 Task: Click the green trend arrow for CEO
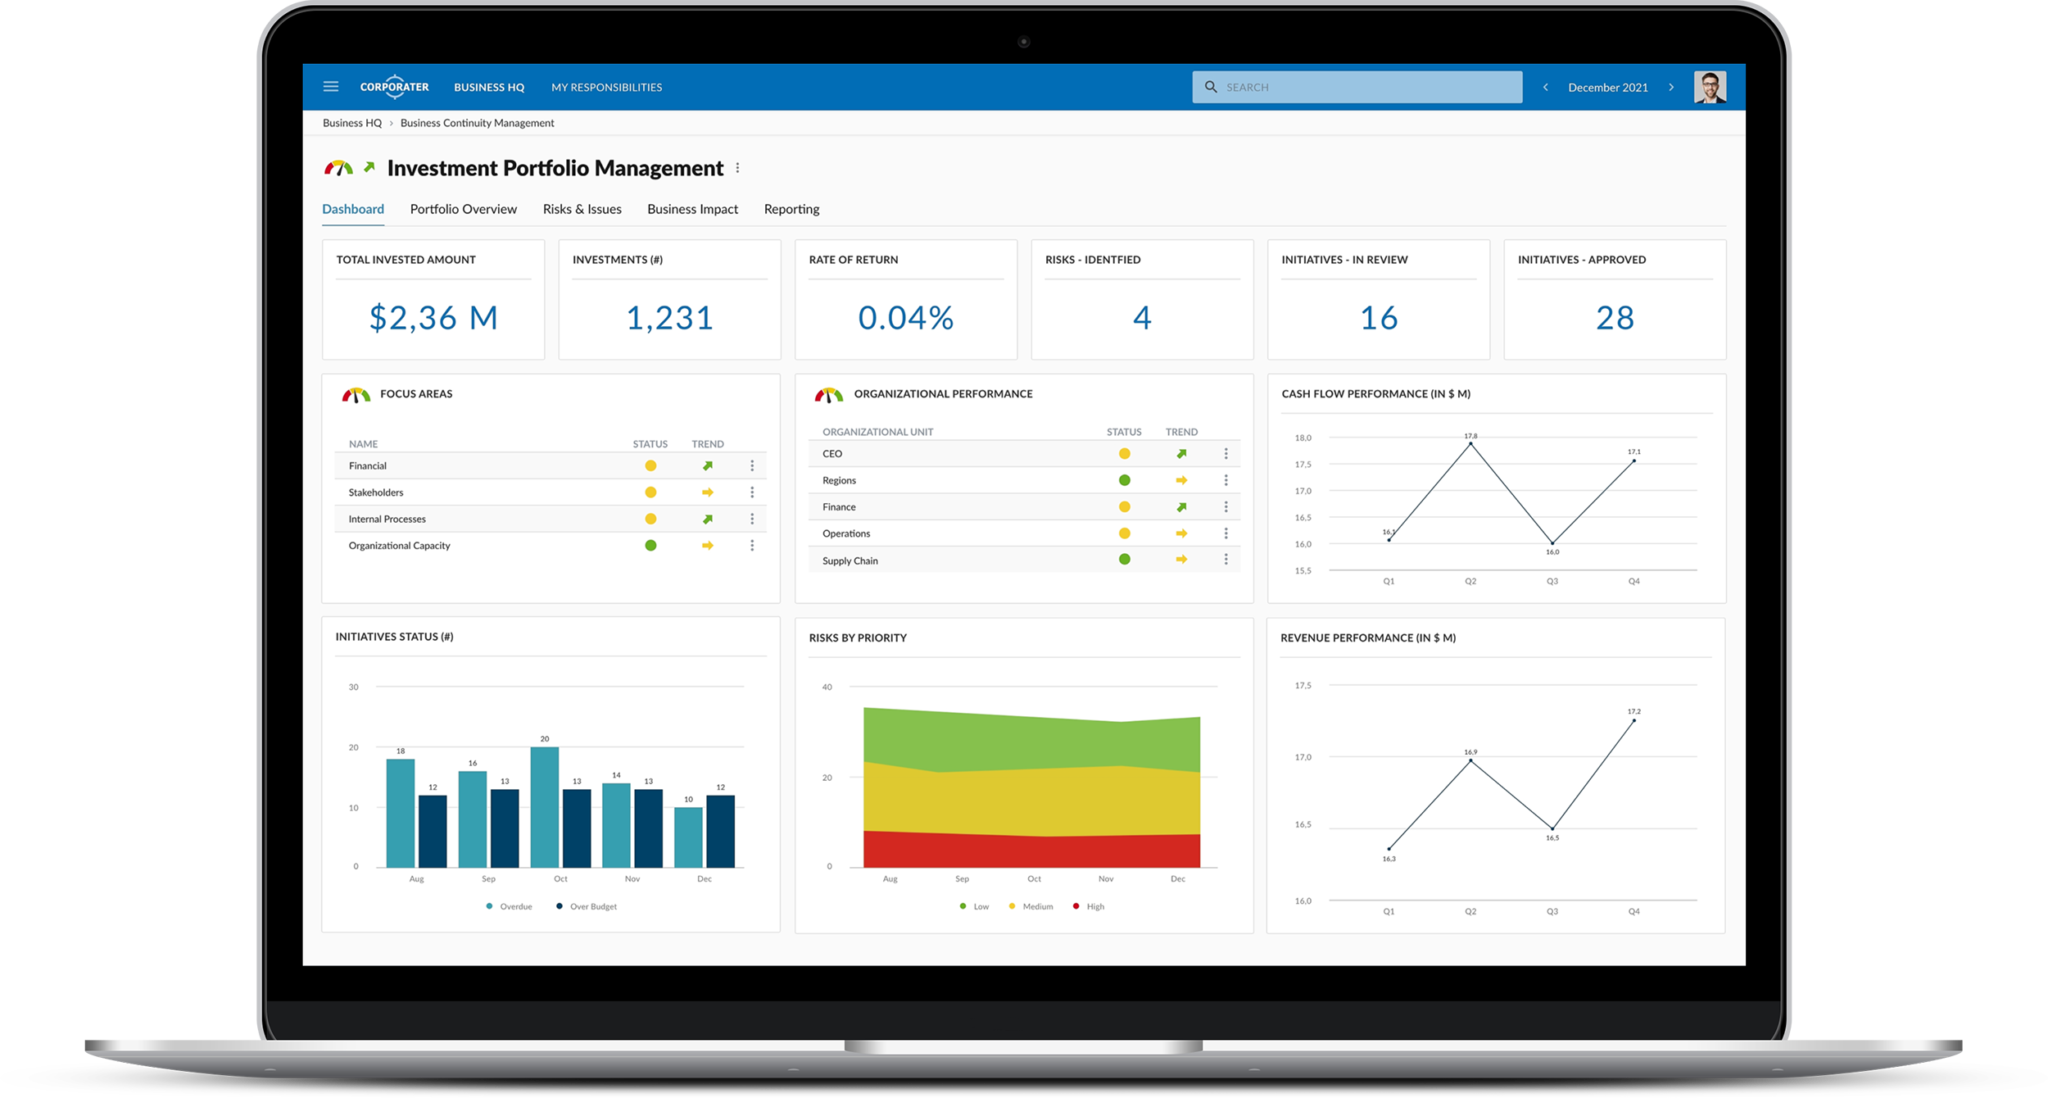pos(1181,453)
